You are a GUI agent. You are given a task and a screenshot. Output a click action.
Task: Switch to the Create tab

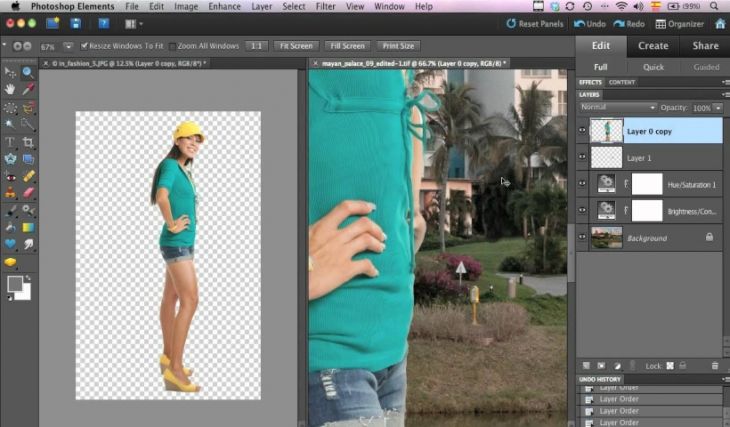pyautogui.click(x=653, y=45)
